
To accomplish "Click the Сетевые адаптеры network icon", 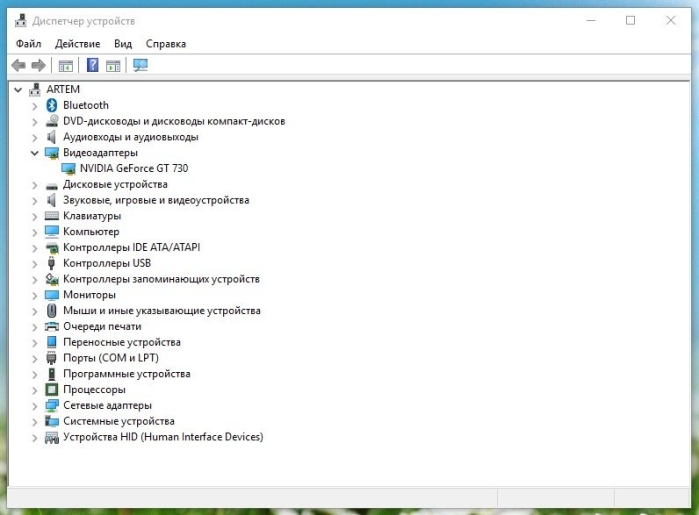I will [52, 405].
